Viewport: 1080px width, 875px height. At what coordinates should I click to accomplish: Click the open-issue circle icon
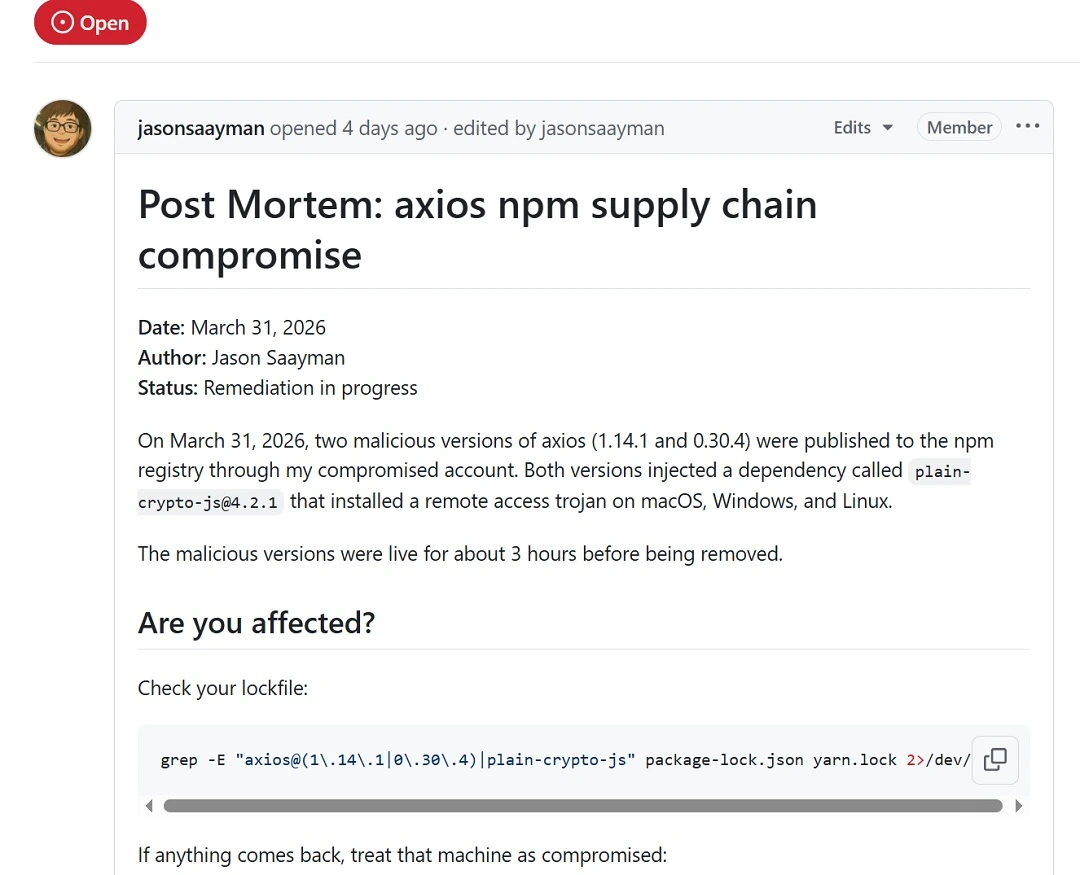pos(61,22)
